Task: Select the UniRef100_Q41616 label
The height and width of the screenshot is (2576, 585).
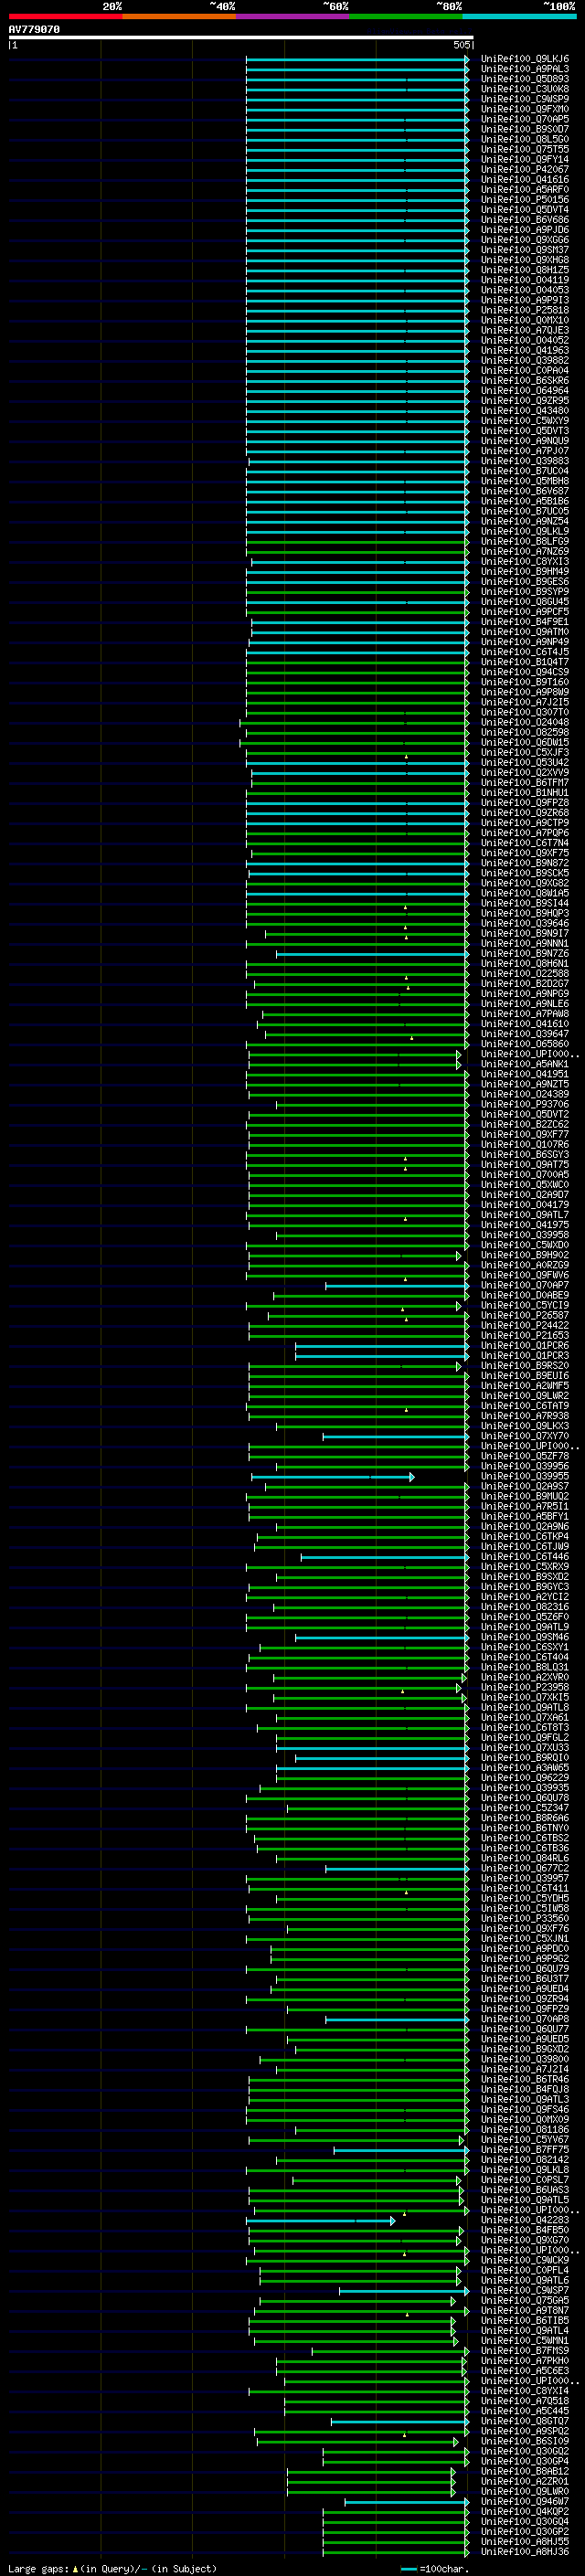Action: [524, 180]
